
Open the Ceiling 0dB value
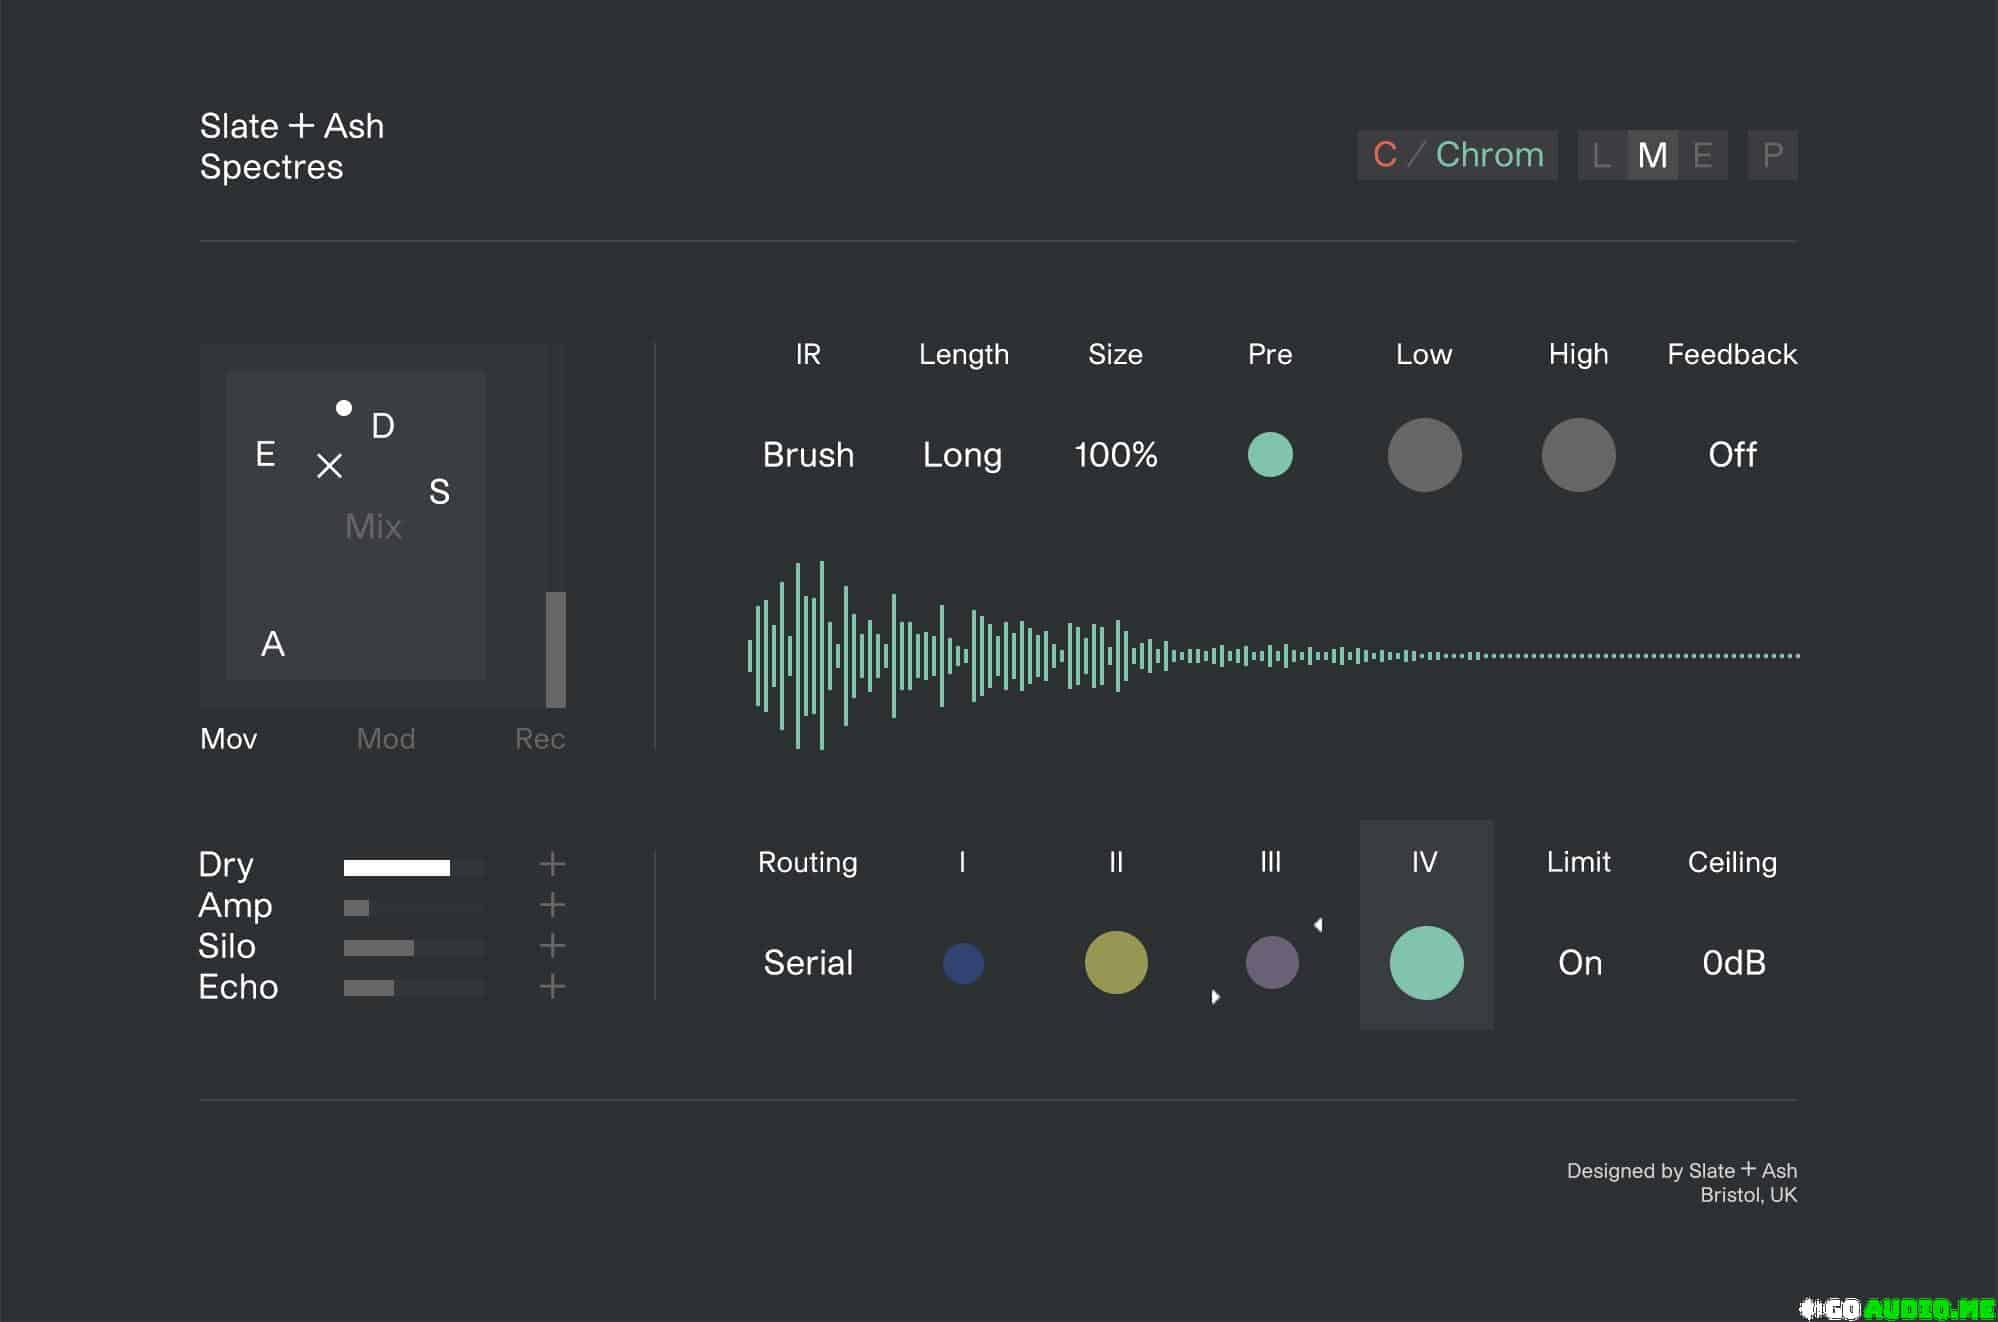click(1734, 963)
